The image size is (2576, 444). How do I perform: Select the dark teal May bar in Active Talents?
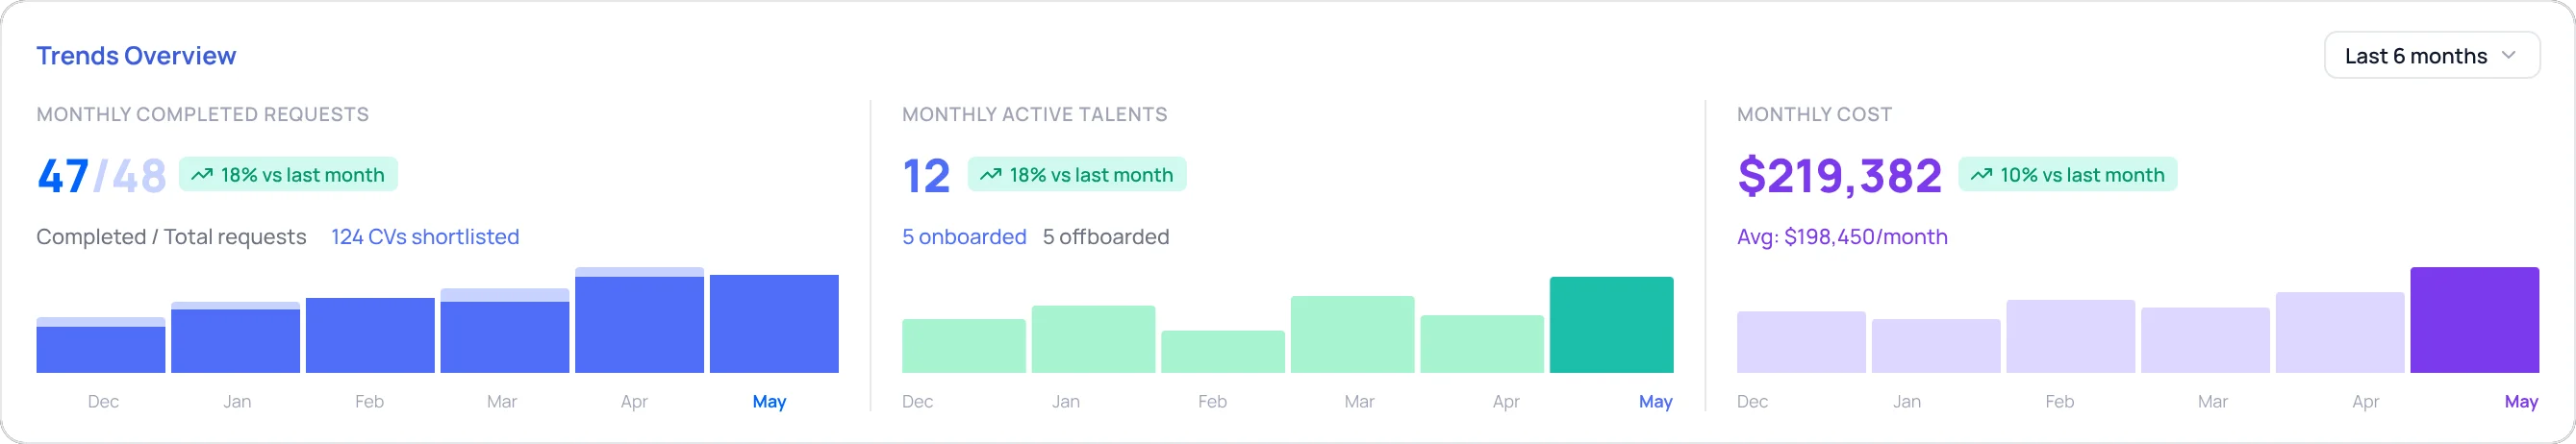pos(1611,325)
